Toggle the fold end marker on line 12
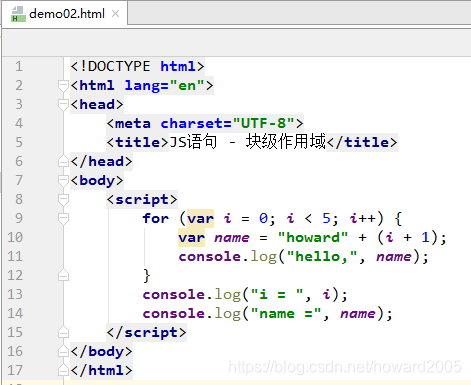This screenshot has width=471, height=385. (63, 275)
